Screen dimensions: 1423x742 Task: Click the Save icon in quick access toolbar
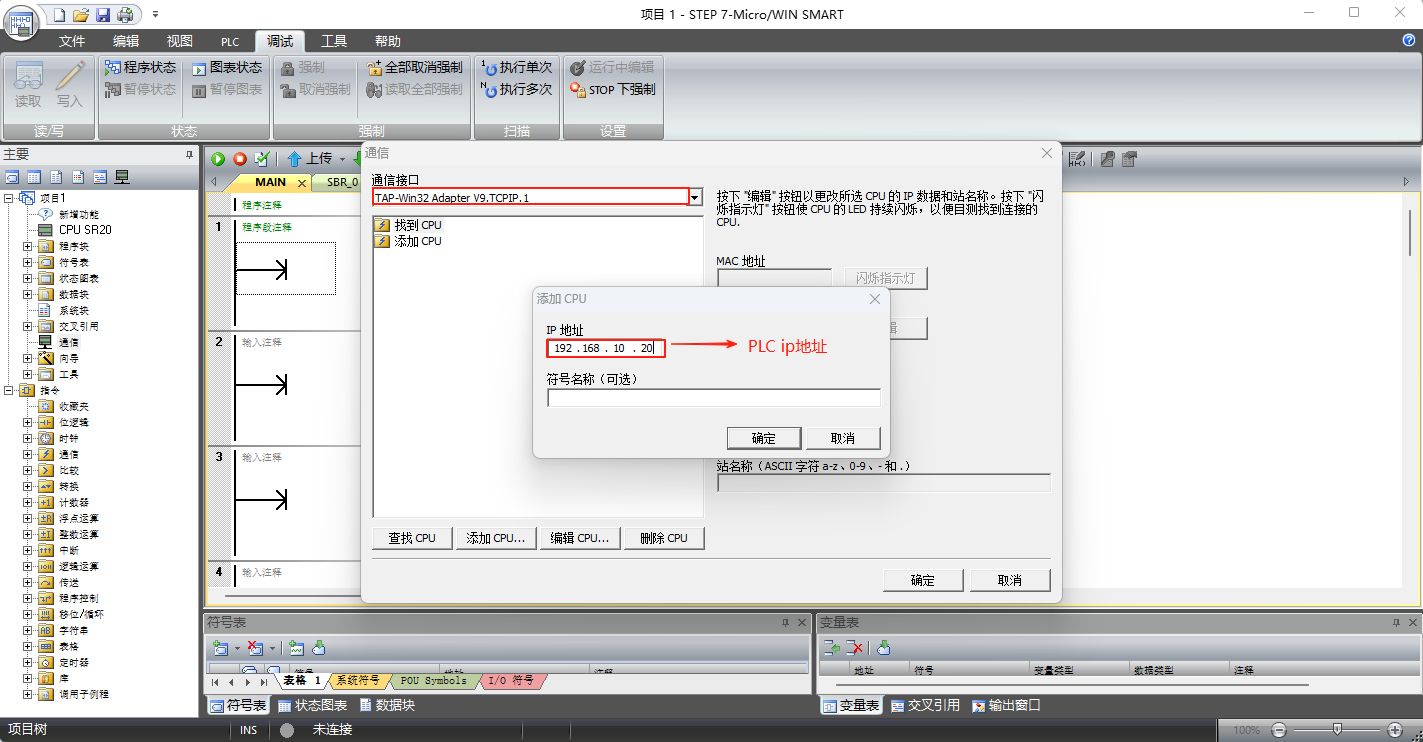click(x=102, y=15)
